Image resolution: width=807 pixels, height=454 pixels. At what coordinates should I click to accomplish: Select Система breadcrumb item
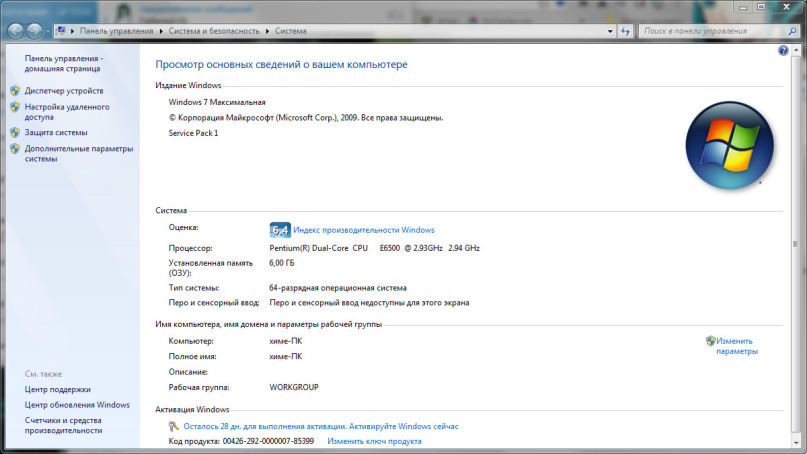[290, 31]
